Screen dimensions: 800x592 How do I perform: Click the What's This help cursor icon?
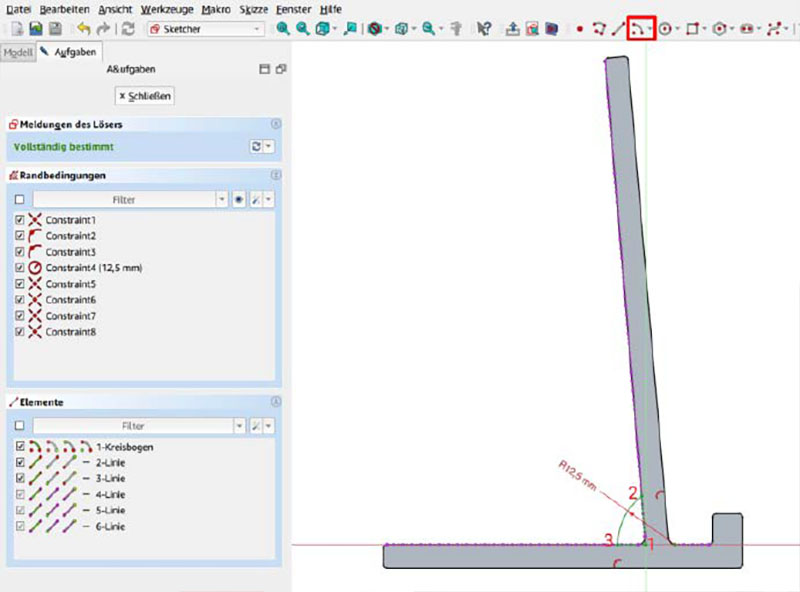coord(485,29)
